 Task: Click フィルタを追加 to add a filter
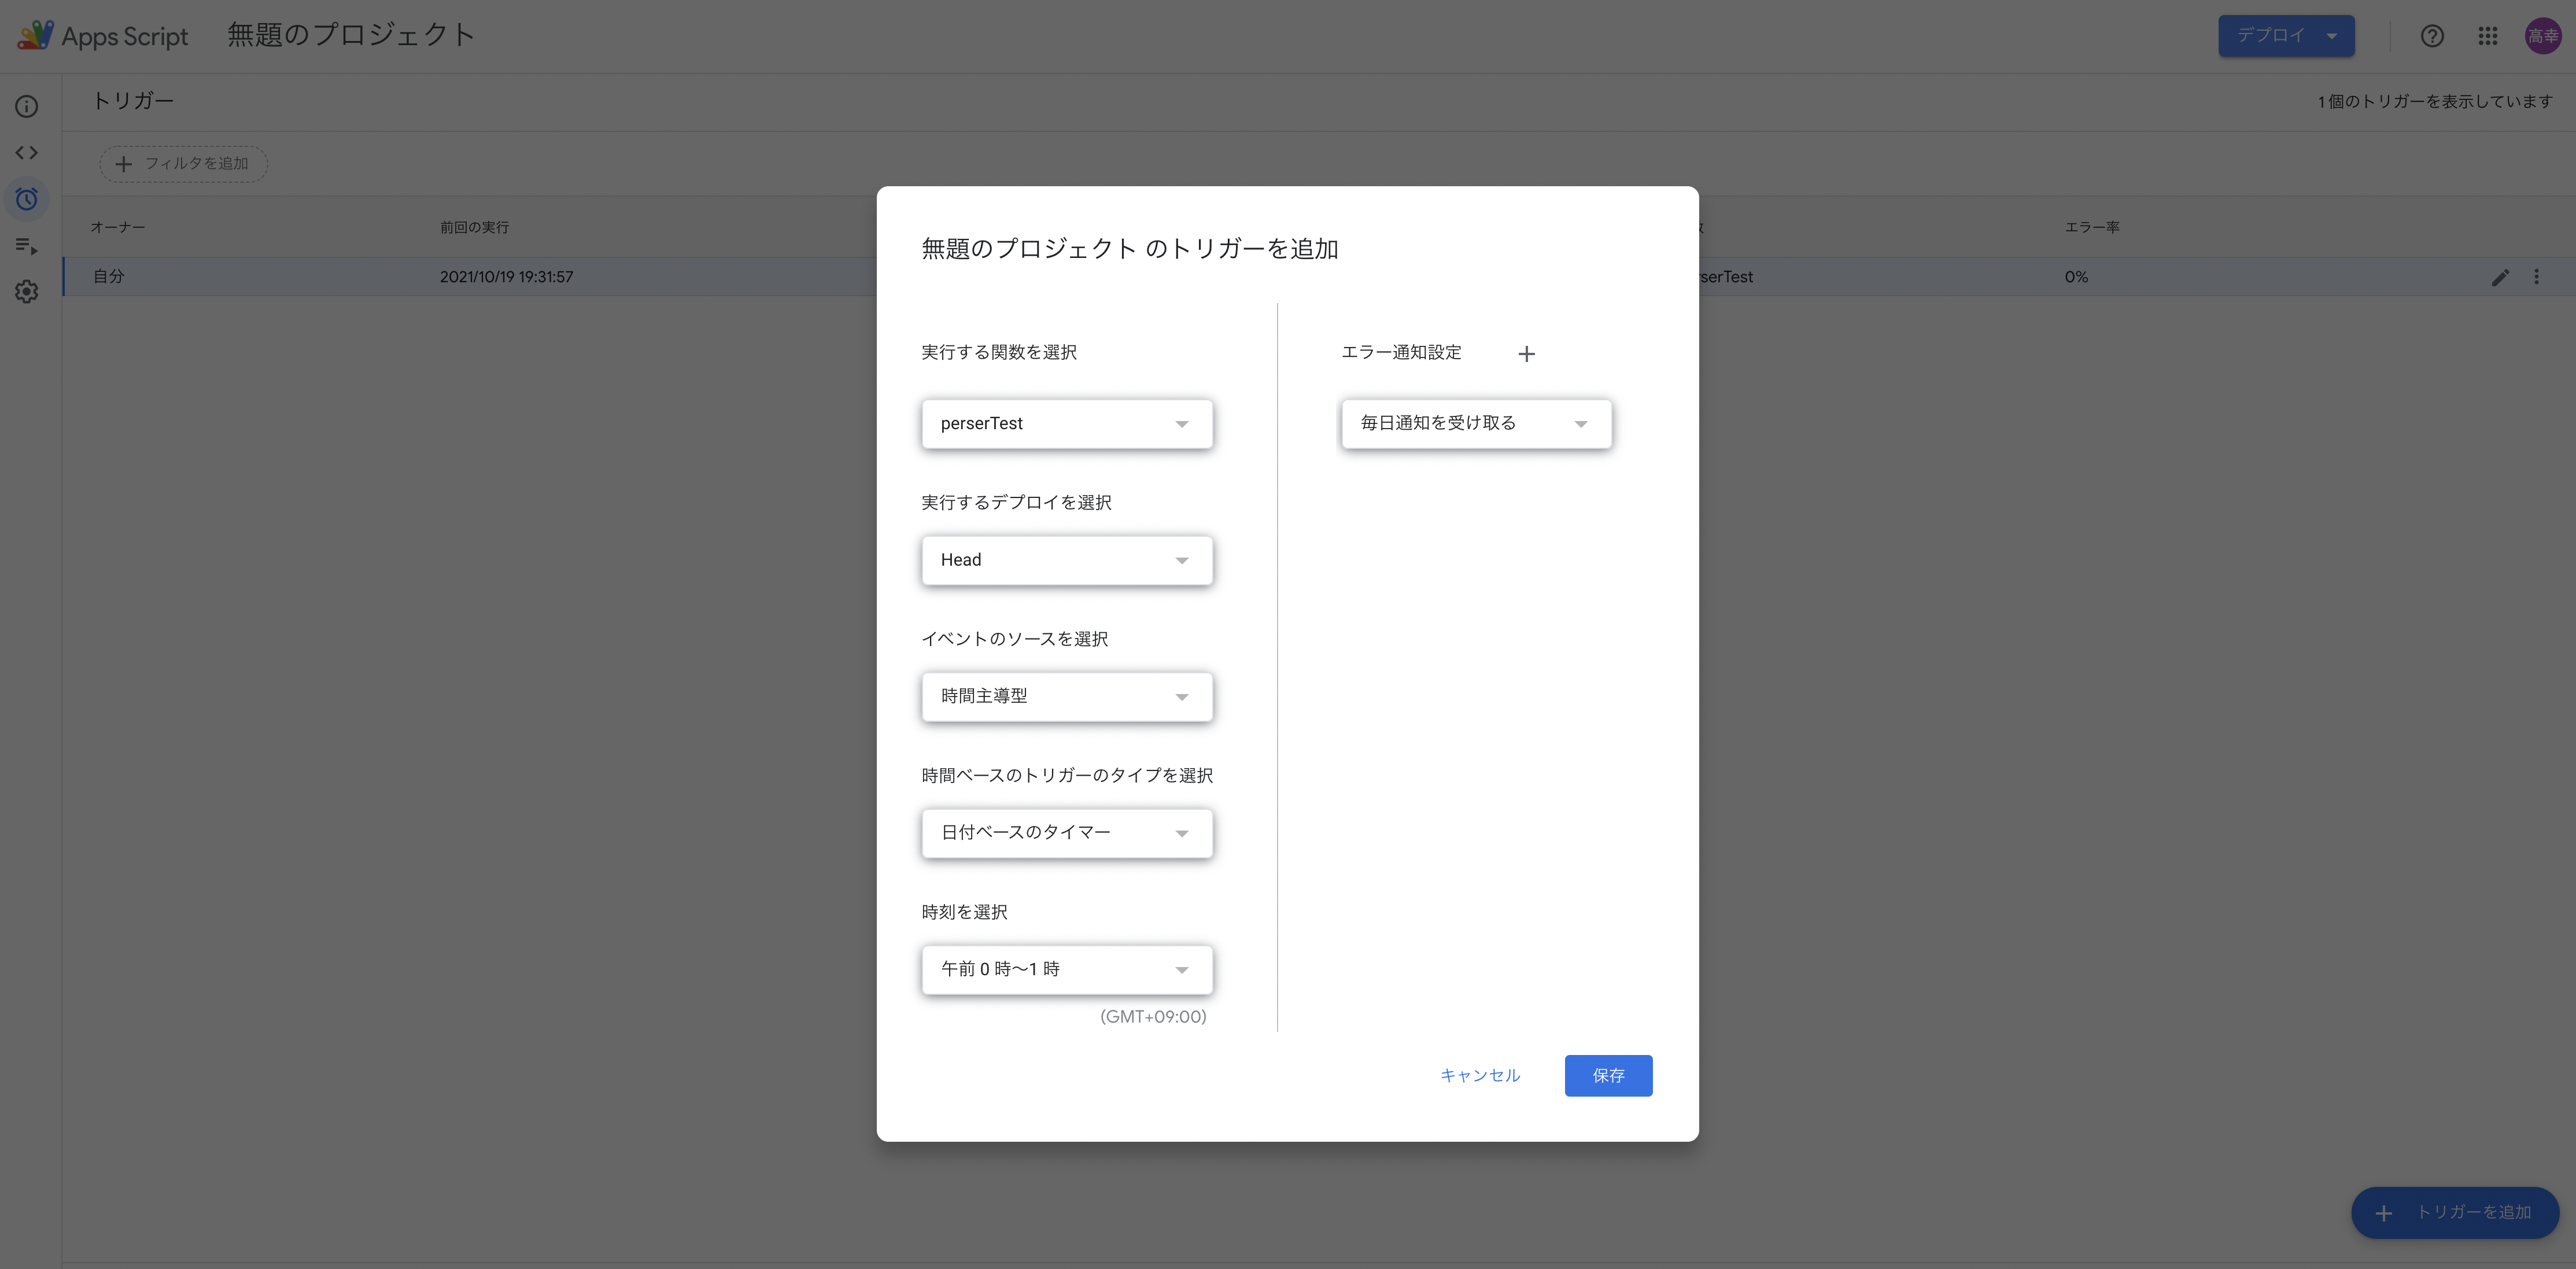point(183,163)
